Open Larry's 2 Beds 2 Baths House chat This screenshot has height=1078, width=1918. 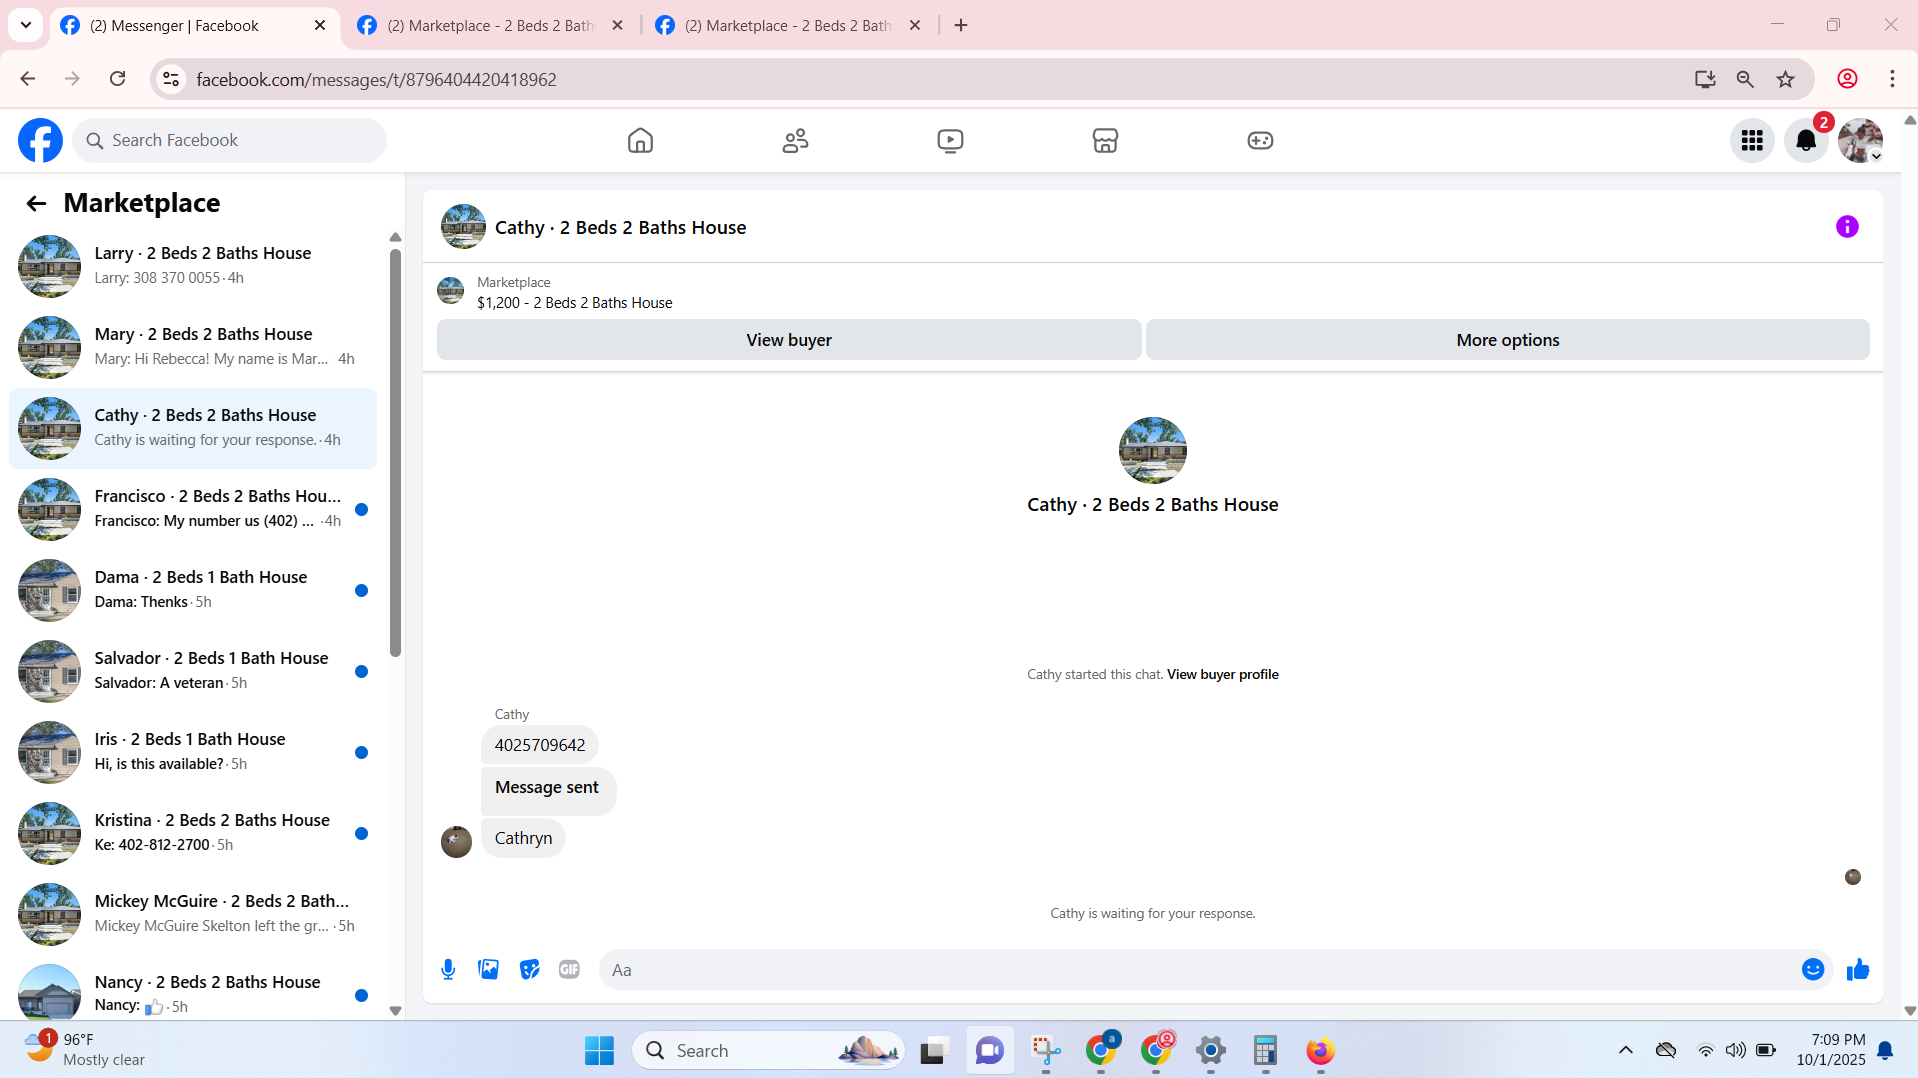coord(193,266)
